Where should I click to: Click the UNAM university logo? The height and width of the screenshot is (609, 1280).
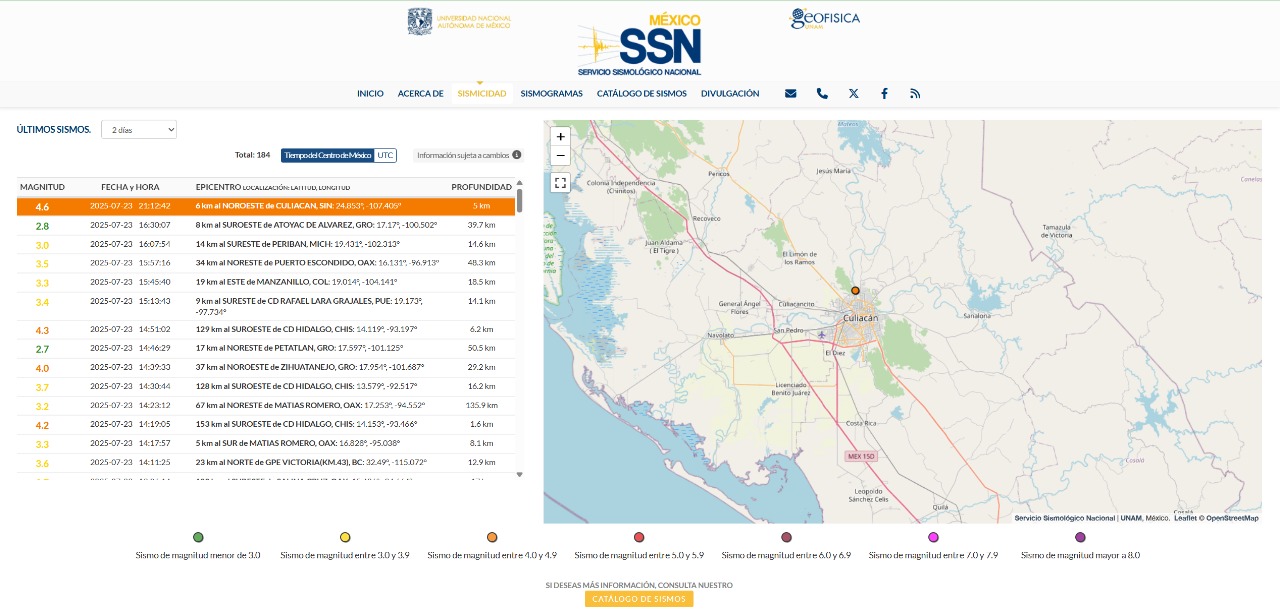point(459,21)
